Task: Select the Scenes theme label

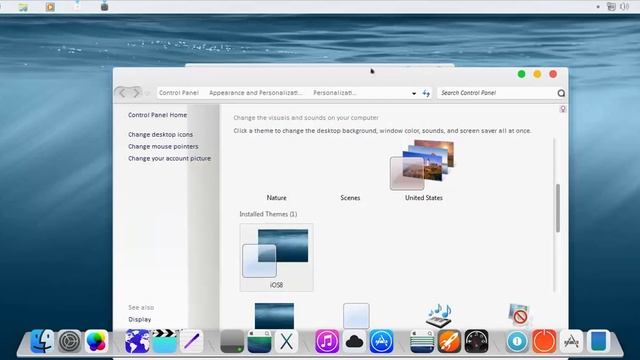Action: point(350,198)
